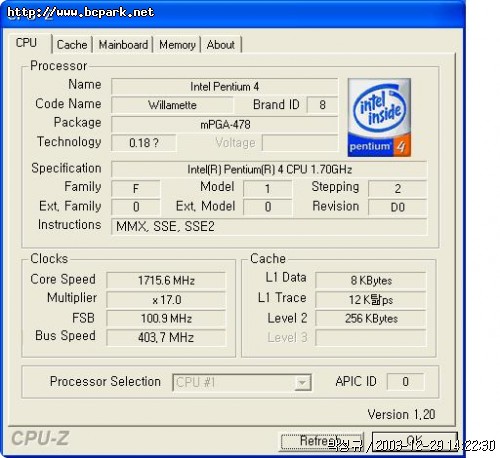Click the Refresh button
500x458 pixels.
322,441
